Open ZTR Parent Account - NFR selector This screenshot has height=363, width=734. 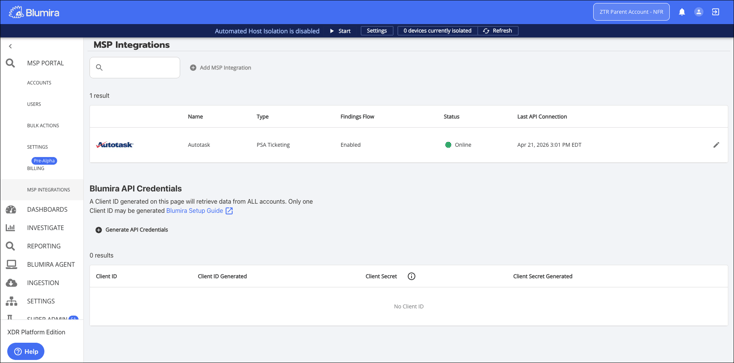tap(631, 12)
